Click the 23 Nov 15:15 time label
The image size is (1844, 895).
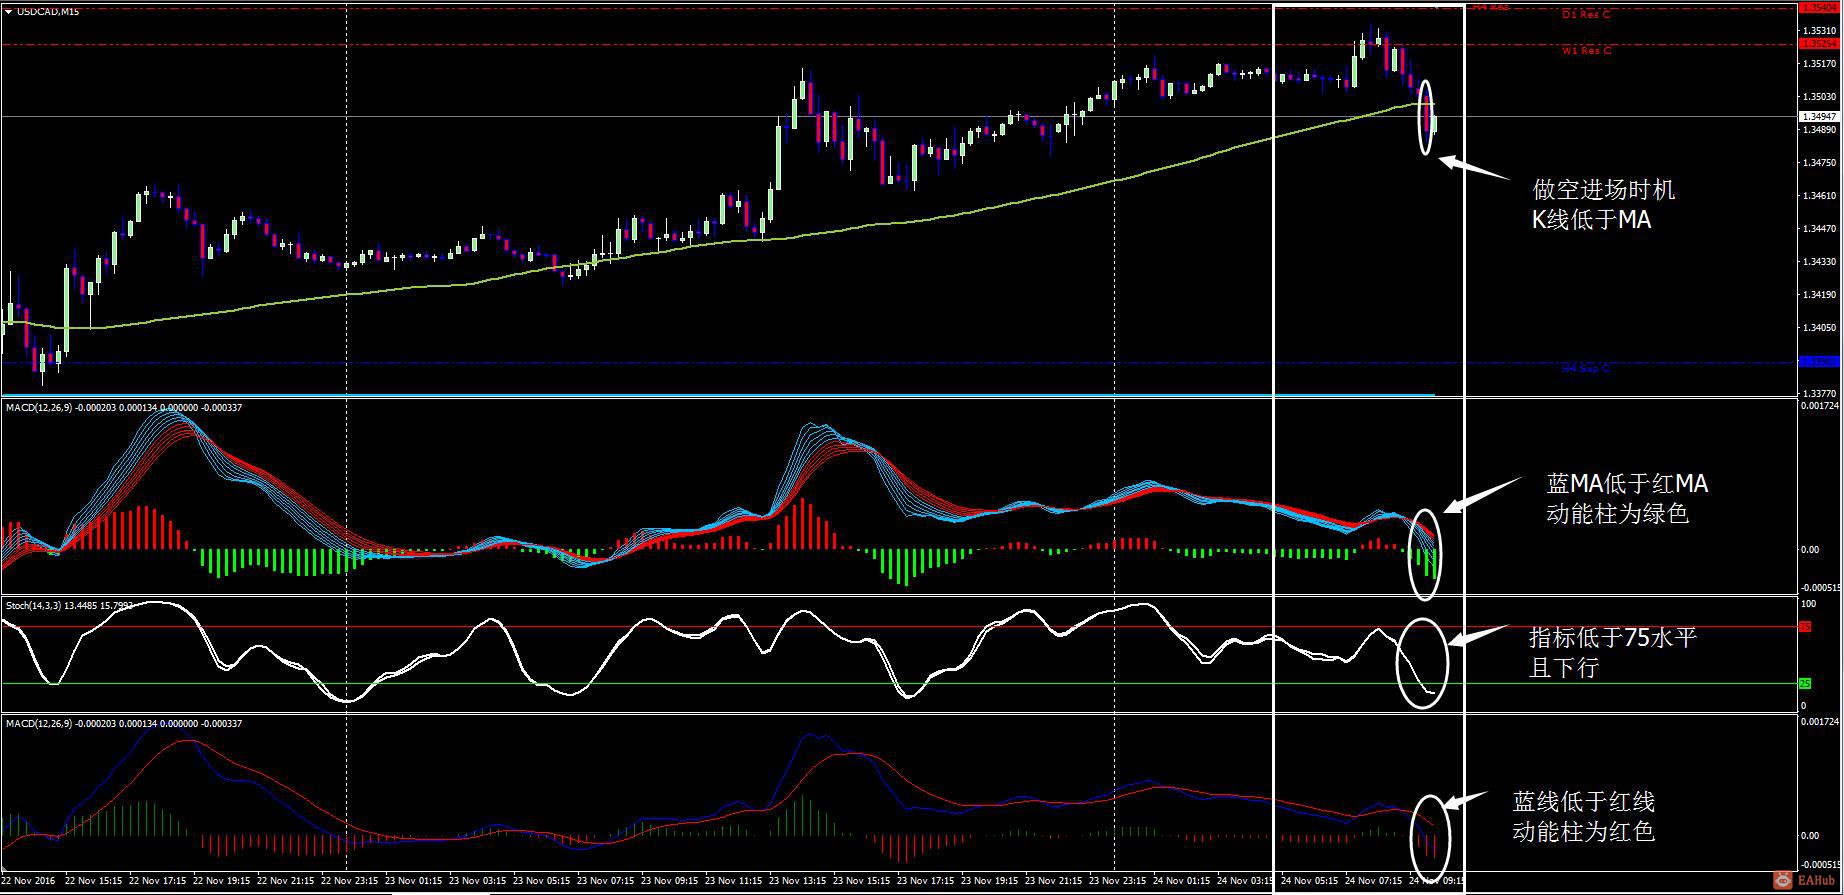(x=862, y=881)
